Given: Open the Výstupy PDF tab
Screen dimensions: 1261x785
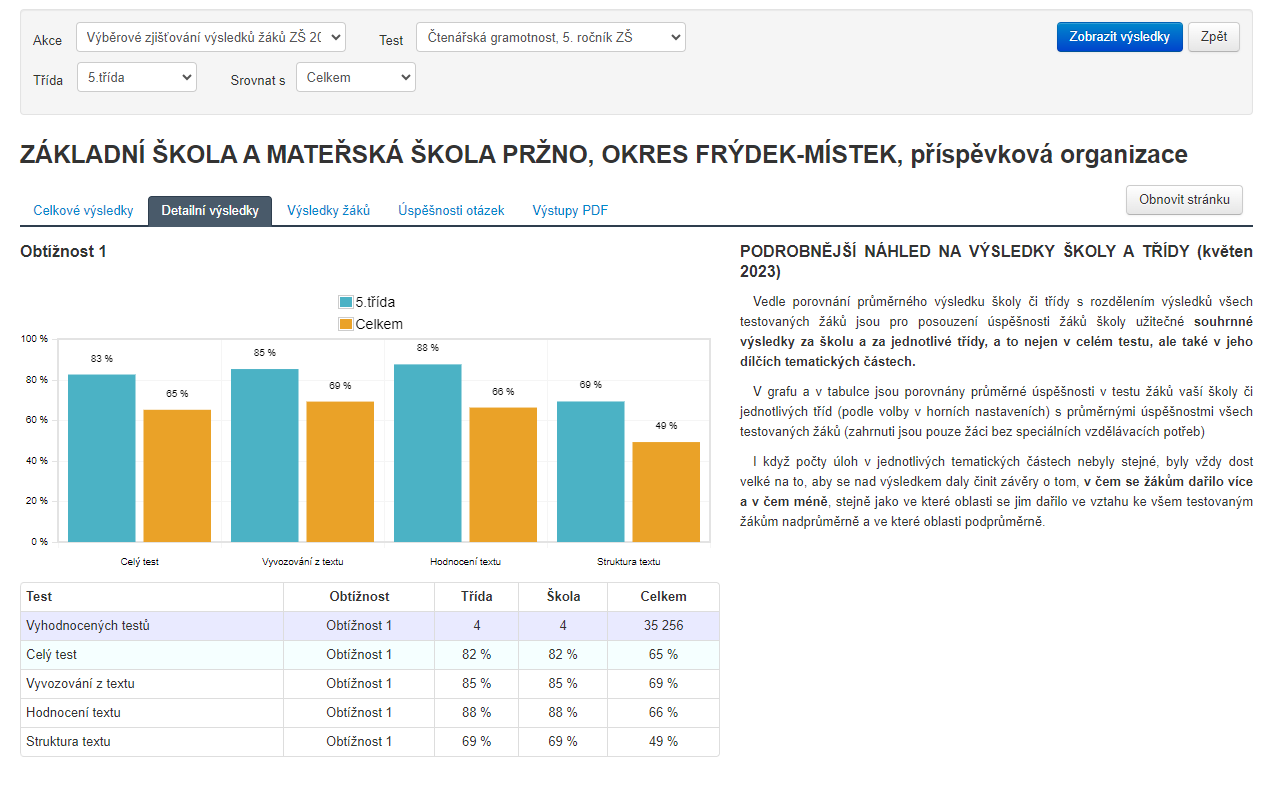Looking at the screenshot, I should click(x=570, y=211).
